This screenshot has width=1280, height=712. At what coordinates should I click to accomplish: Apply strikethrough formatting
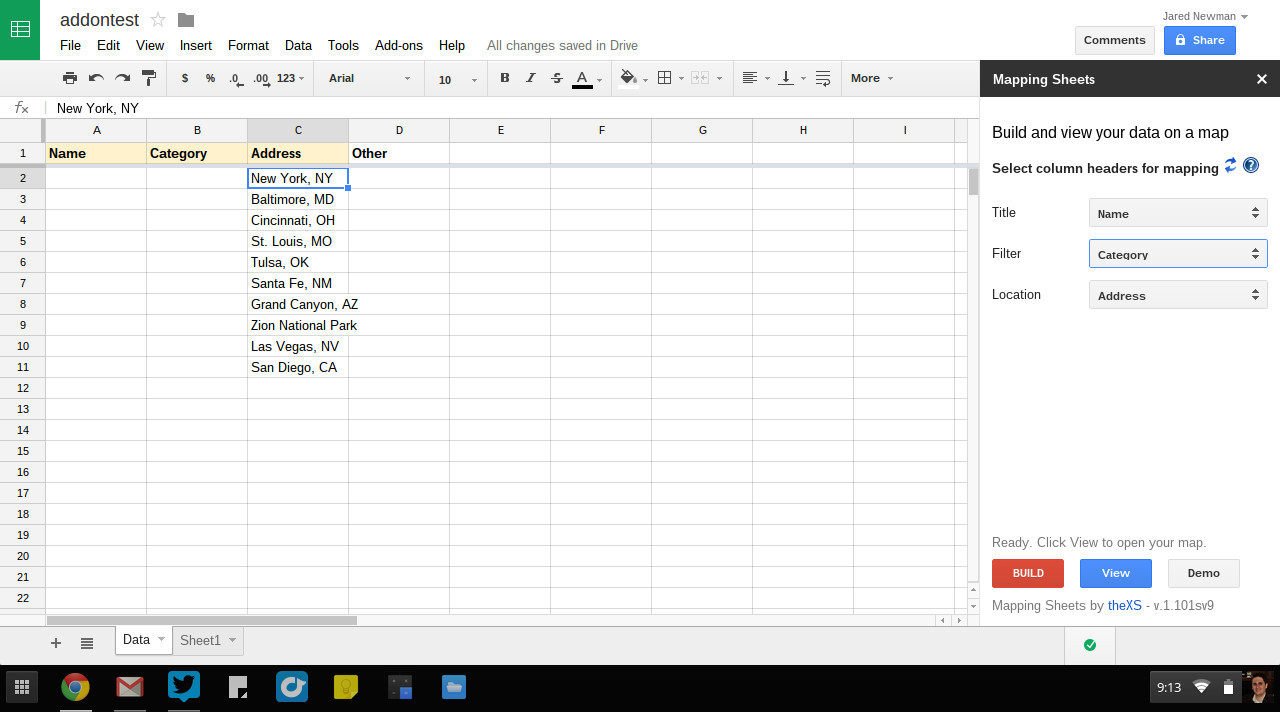pos(557,78)
